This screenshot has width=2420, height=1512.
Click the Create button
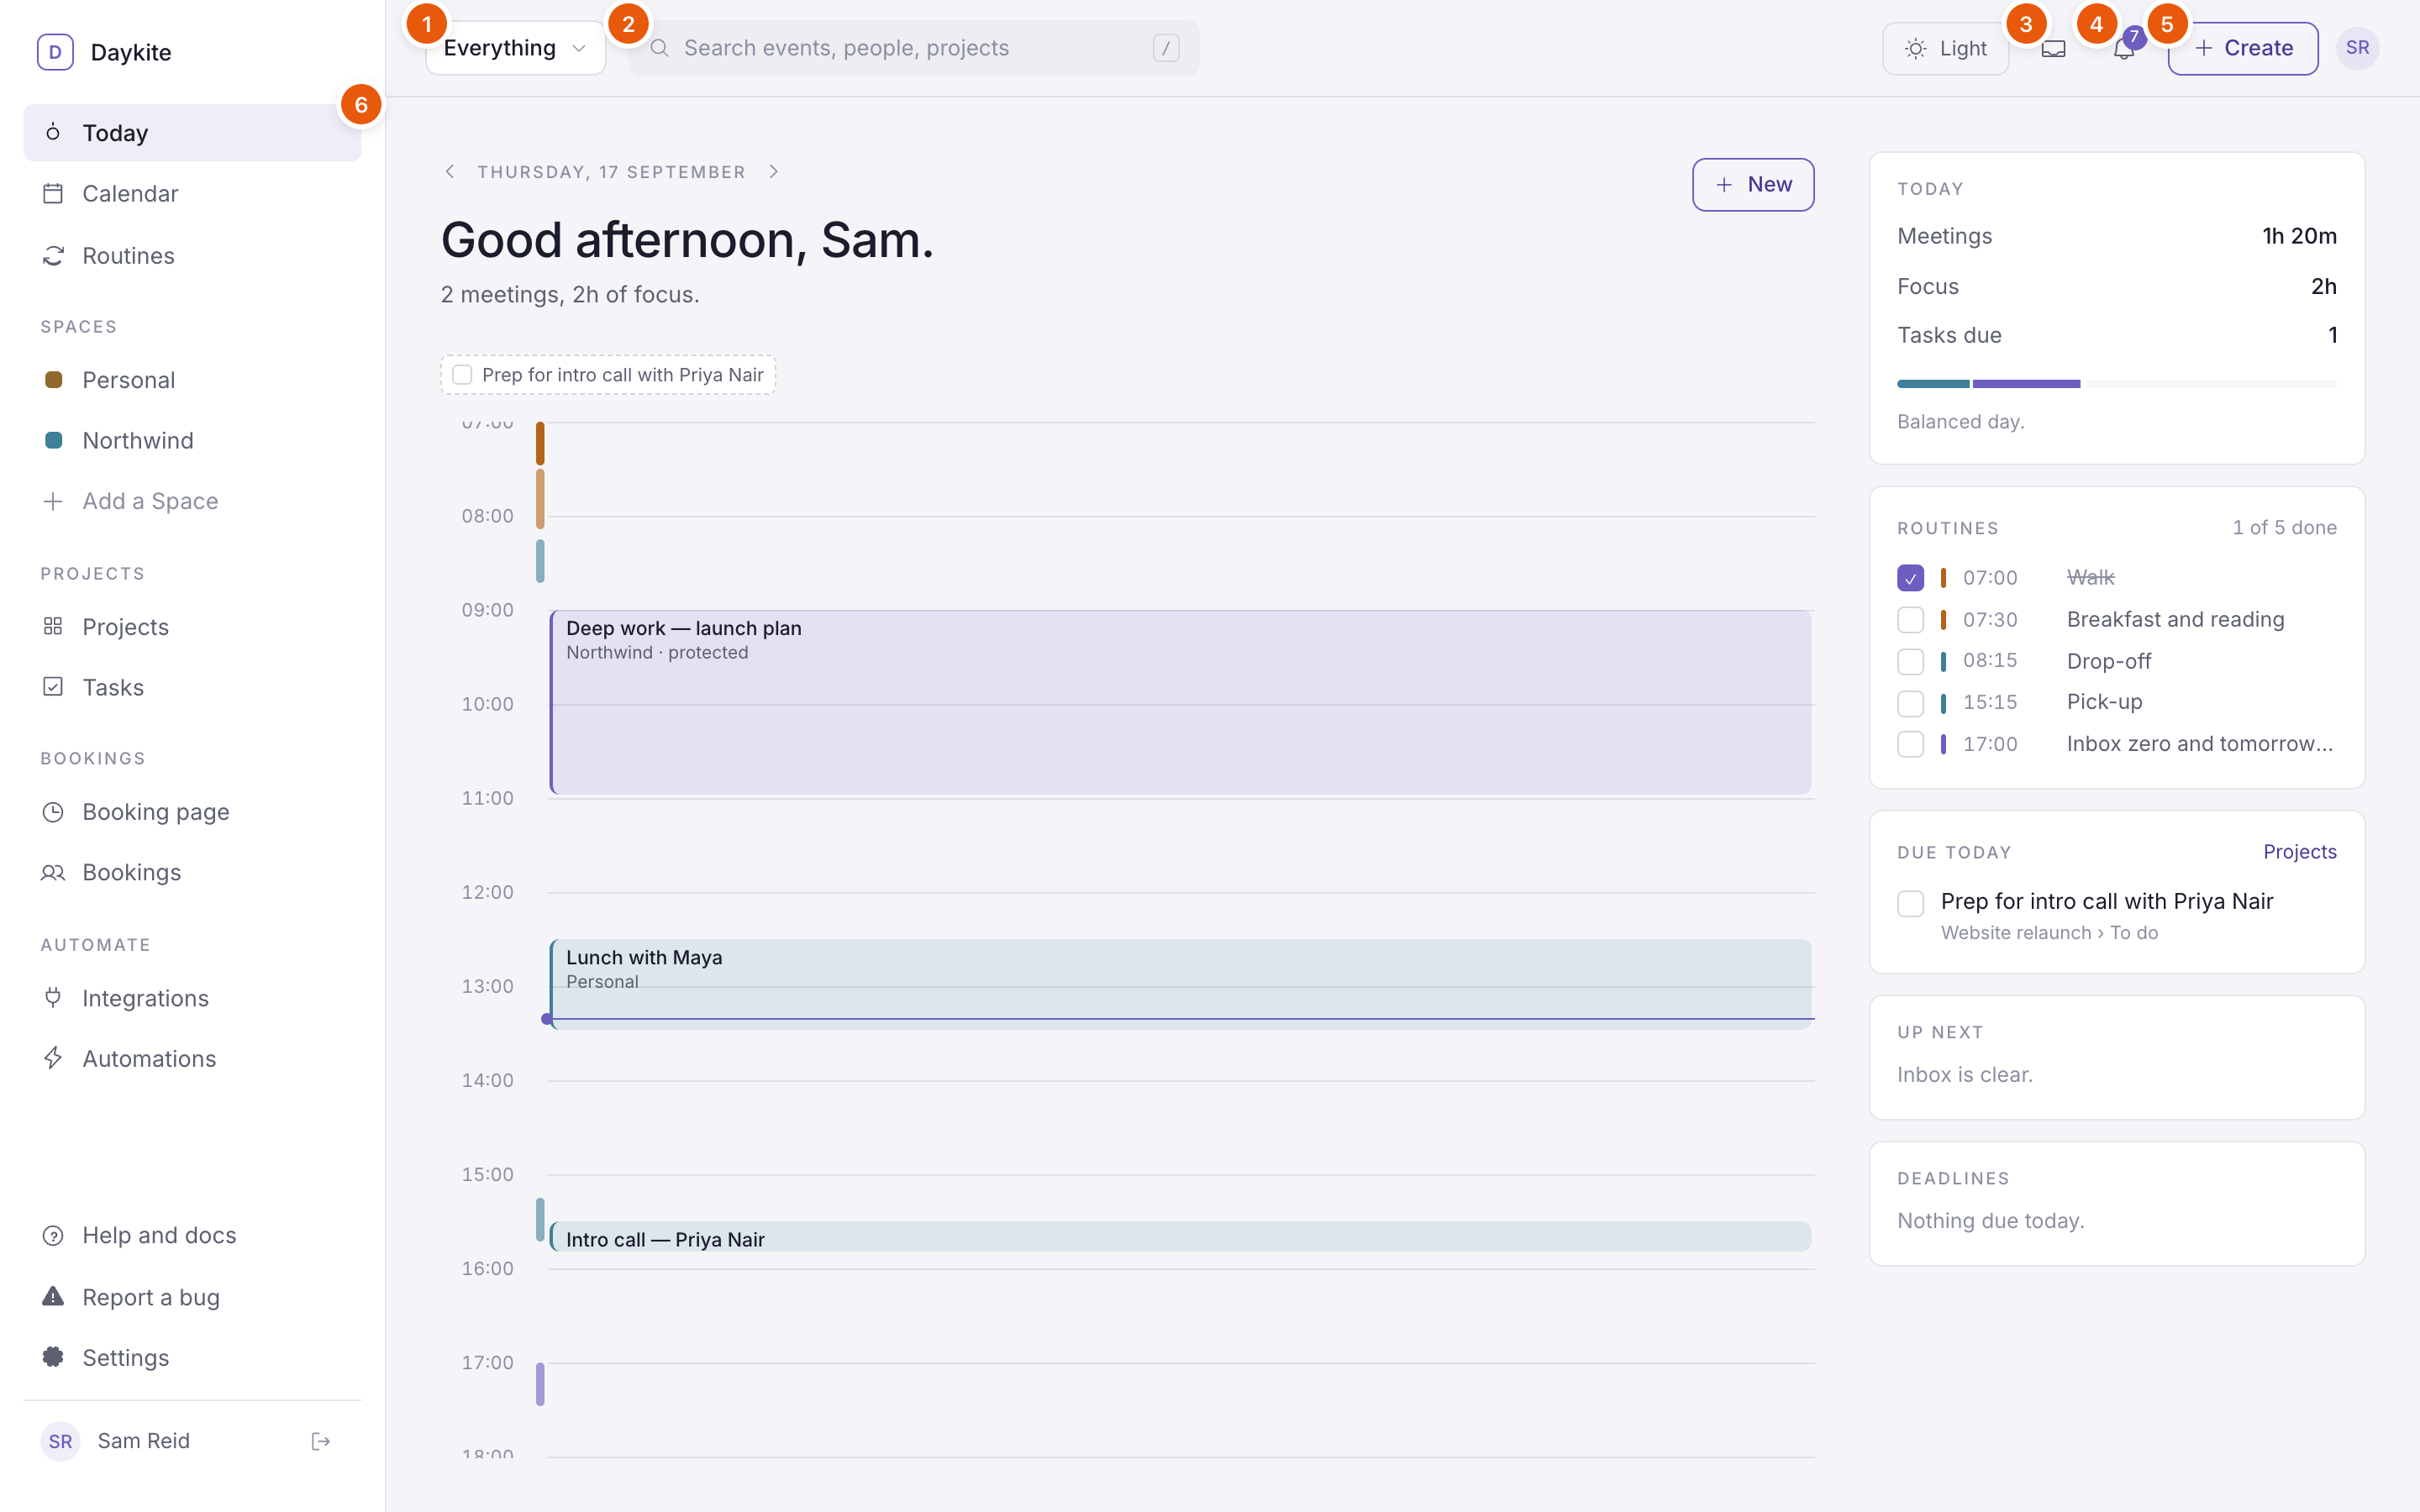click(2243, 48)
